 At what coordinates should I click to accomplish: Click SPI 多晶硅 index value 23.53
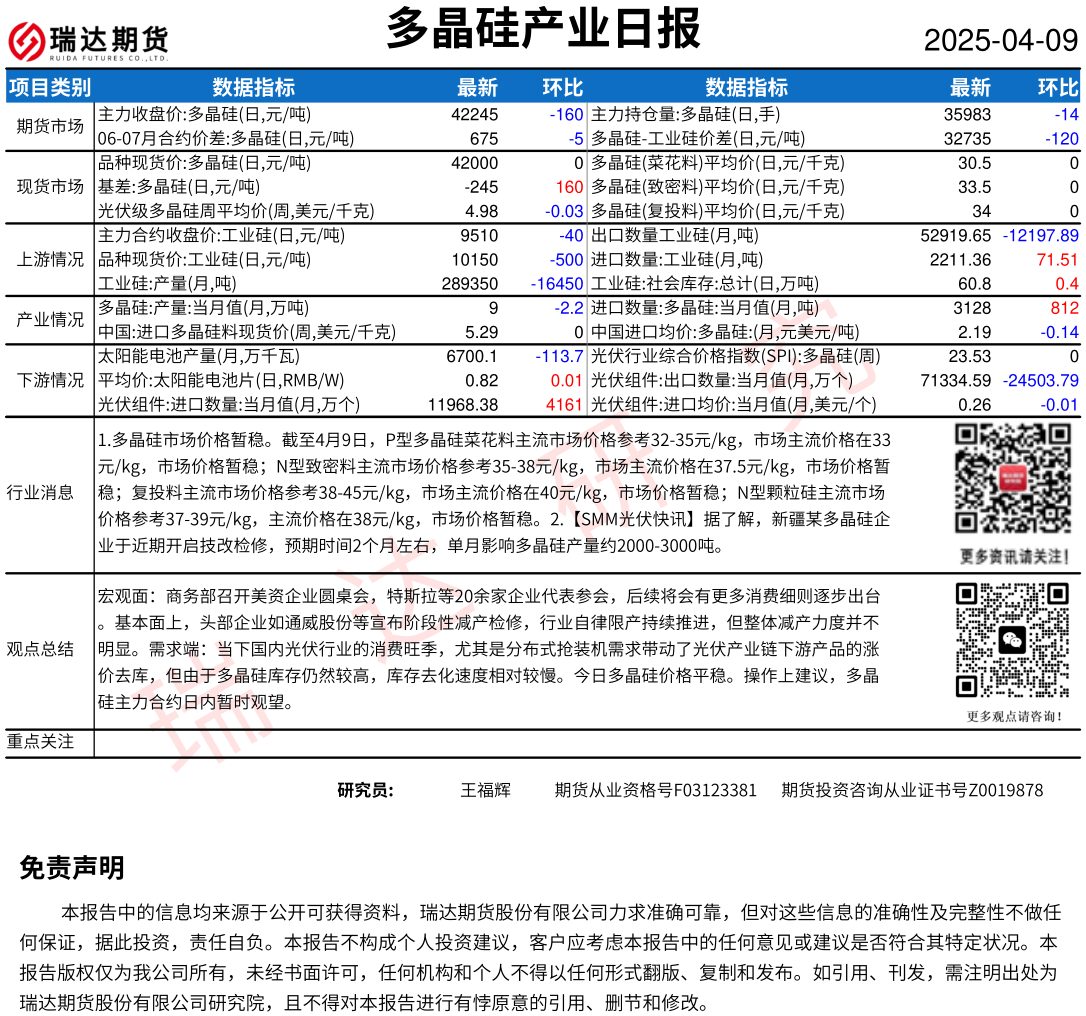[x=970, y=357]
